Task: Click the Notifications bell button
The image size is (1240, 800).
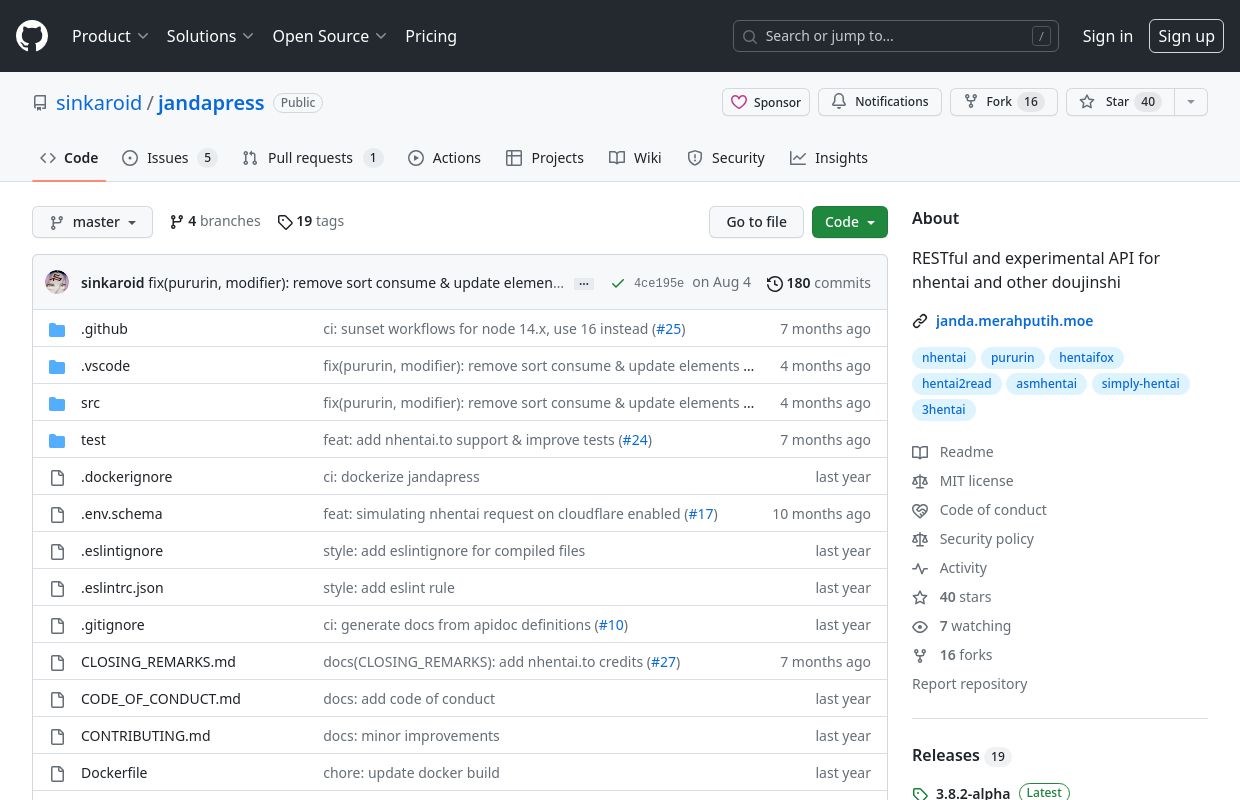Action: click(x=880, y=102)
